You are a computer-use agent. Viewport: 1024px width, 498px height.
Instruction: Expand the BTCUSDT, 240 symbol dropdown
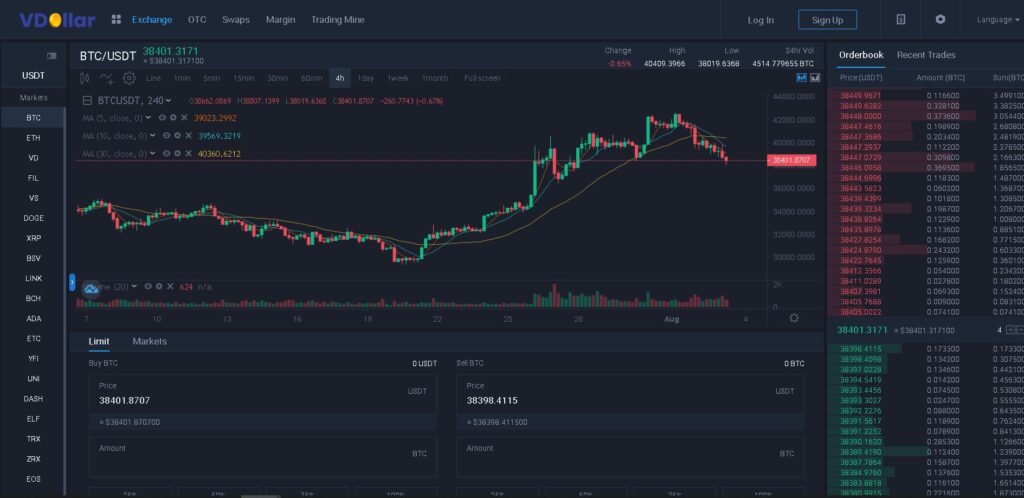tap(168, 100)
